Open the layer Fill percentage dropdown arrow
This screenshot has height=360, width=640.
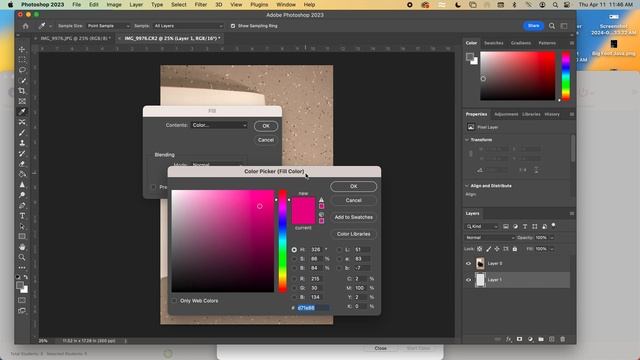(x=552, y=249)
